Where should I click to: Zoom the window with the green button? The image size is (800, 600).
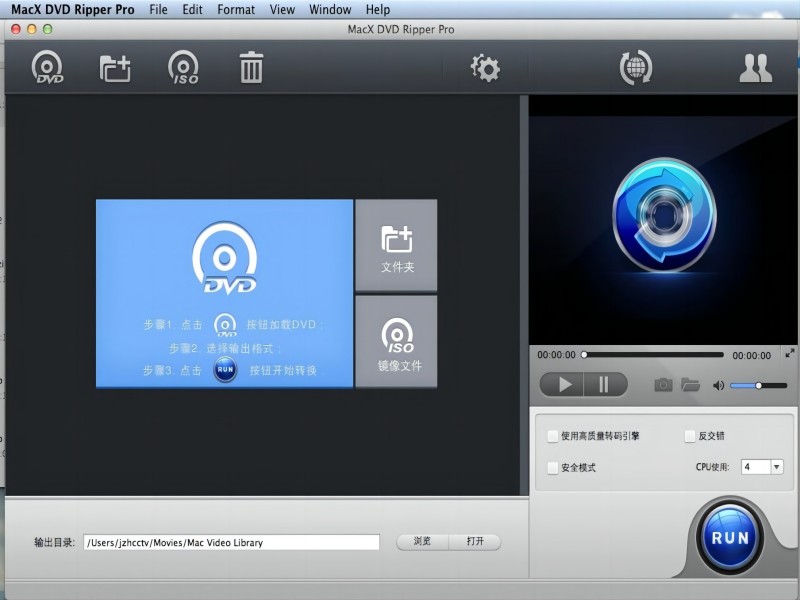(47, 30)
